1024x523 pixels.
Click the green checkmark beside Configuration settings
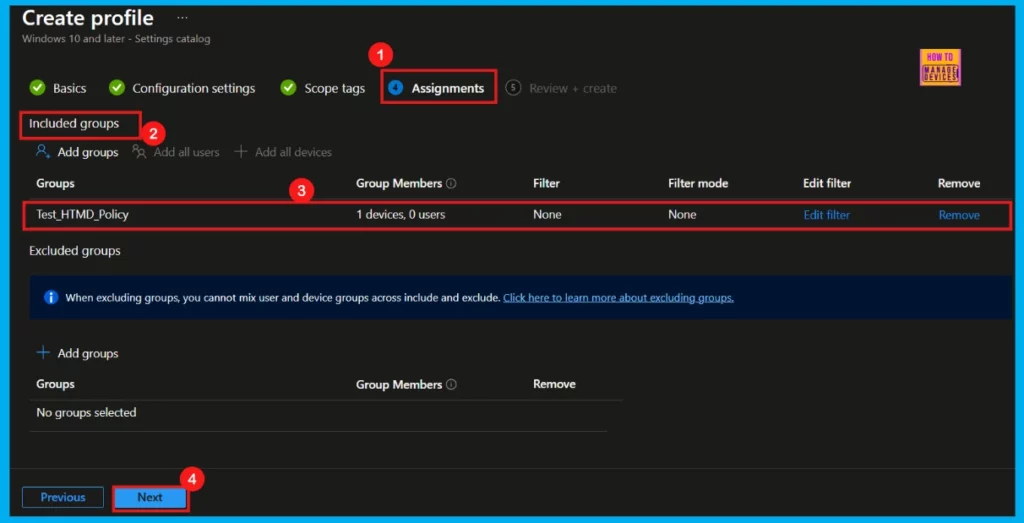click(117, 88)
